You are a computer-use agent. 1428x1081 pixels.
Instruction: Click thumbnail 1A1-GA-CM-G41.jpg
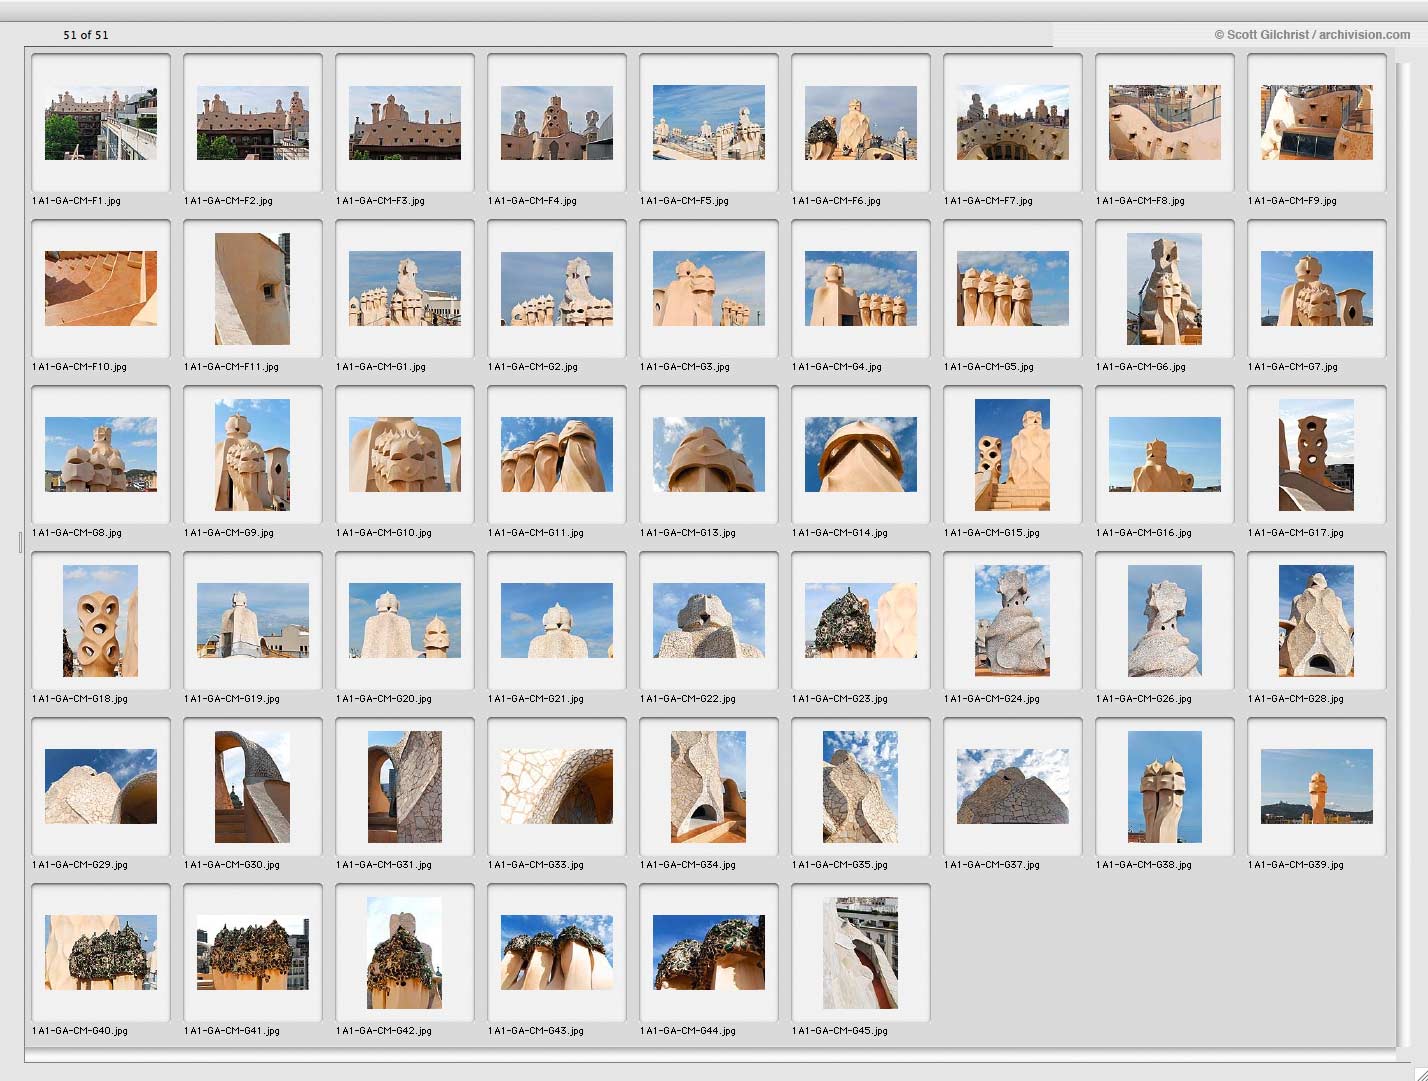coord(253,953)
